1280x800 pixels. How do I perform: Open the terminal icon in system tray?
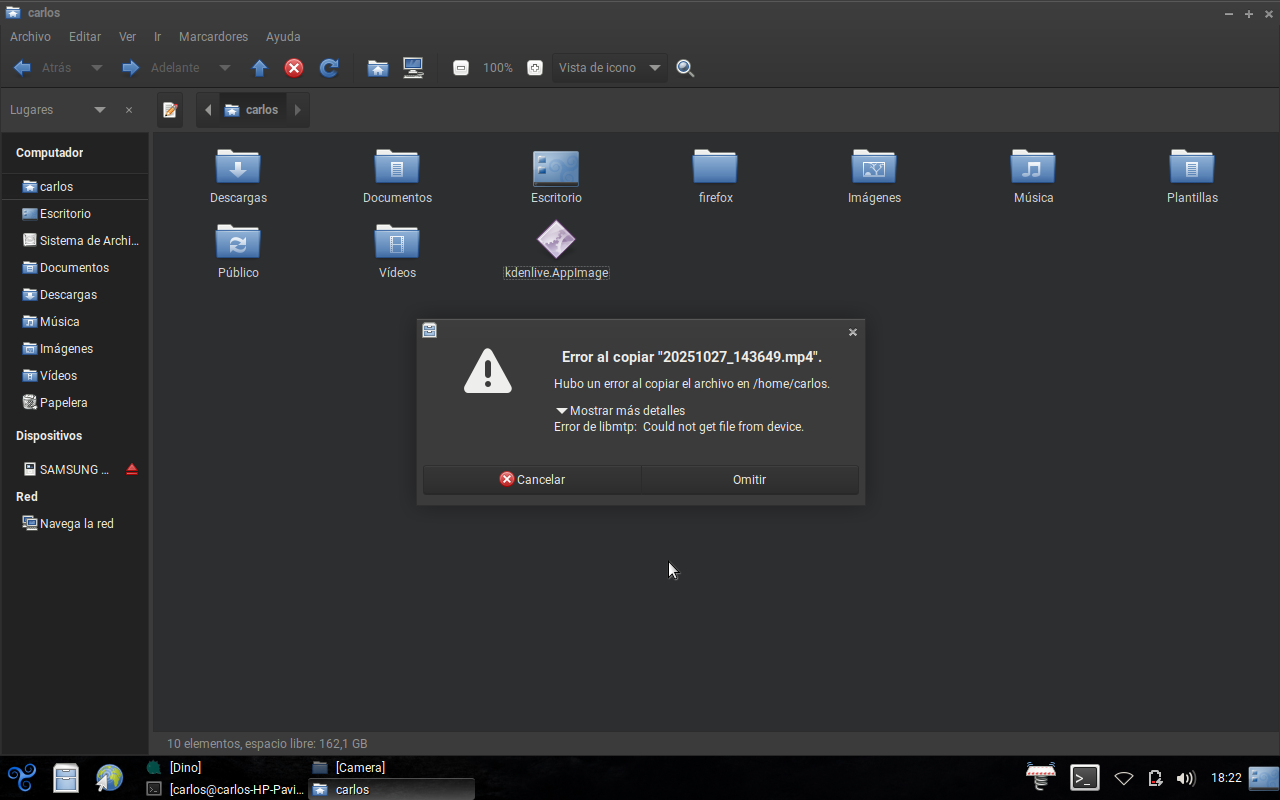pos(1084,778)
